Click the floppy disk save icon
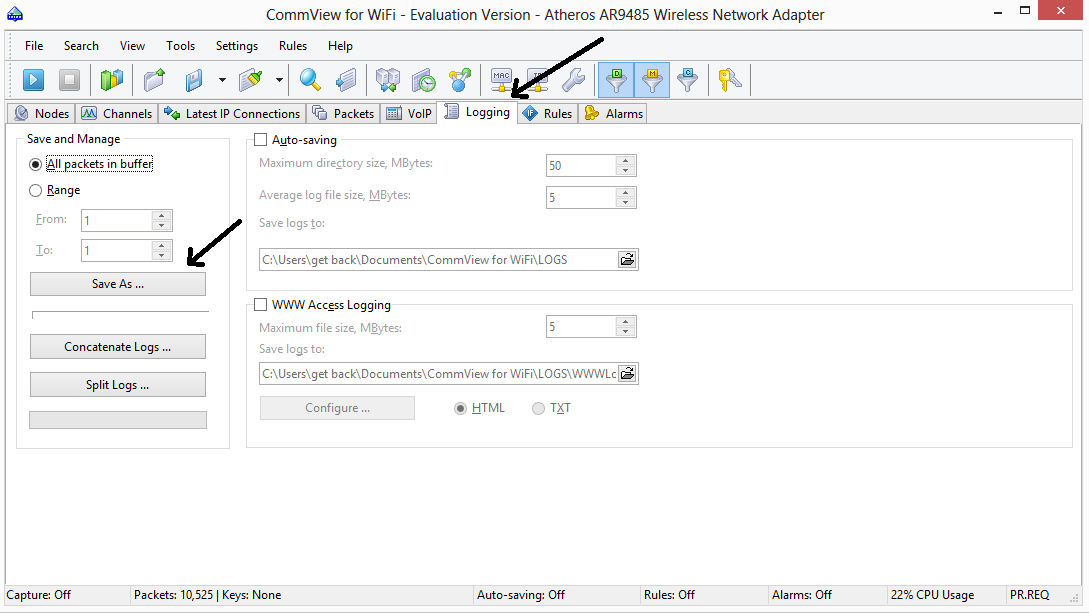This screenshot has height=613, width=1089. [194, 80]
